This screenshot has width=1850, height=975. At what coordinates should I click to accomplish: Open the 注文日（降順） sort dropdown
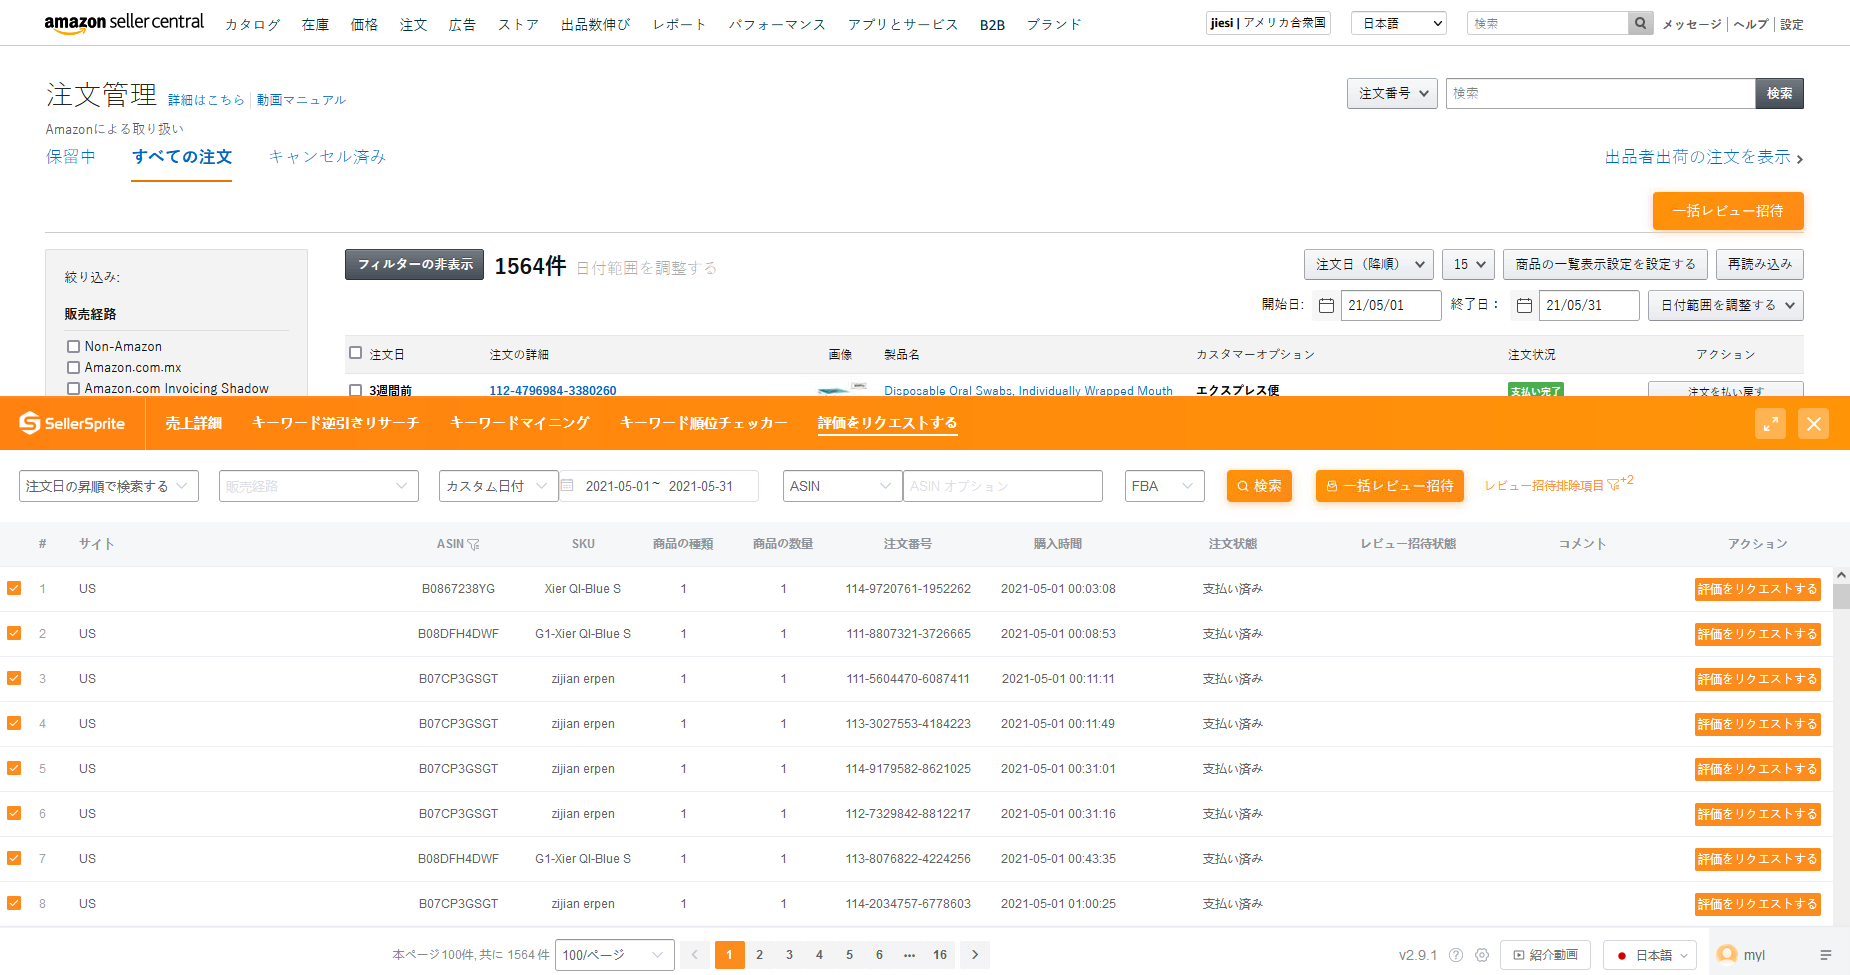pos(1369,264)
